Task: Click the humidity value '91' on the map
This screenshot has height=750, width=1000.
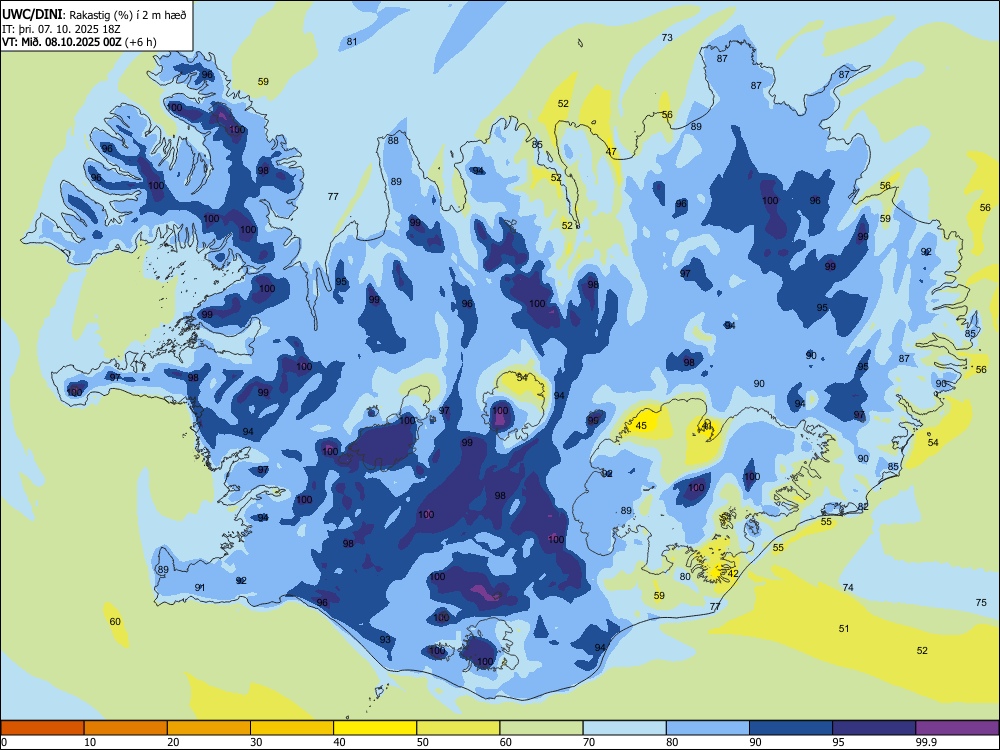Action: tap(200, 587)
